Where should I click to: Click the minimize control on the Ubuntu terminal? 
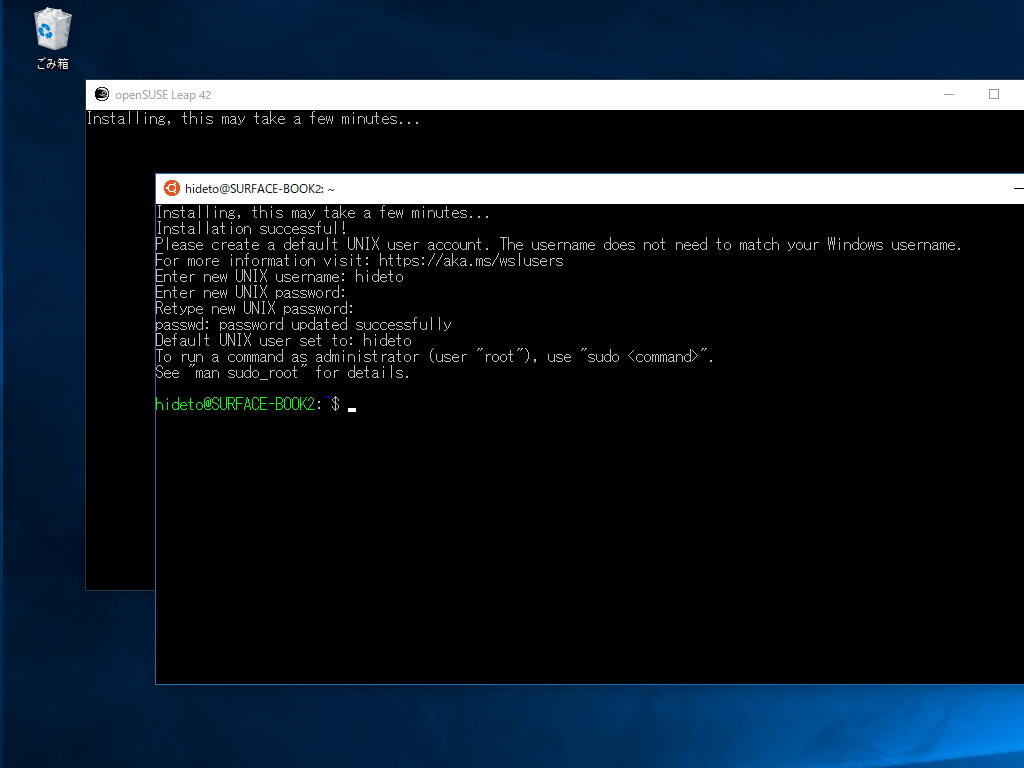(x=1019, y=188)
